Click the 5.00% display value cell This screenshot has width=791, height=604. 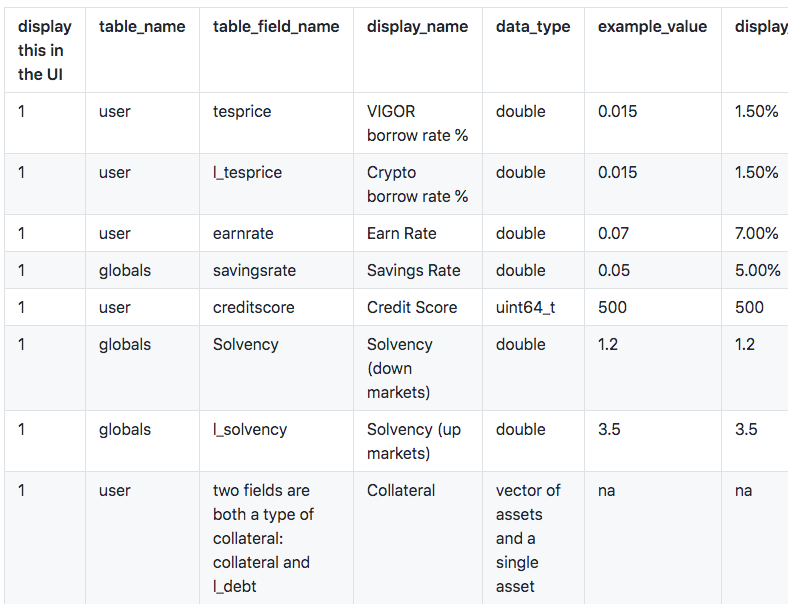coord(757,271)
